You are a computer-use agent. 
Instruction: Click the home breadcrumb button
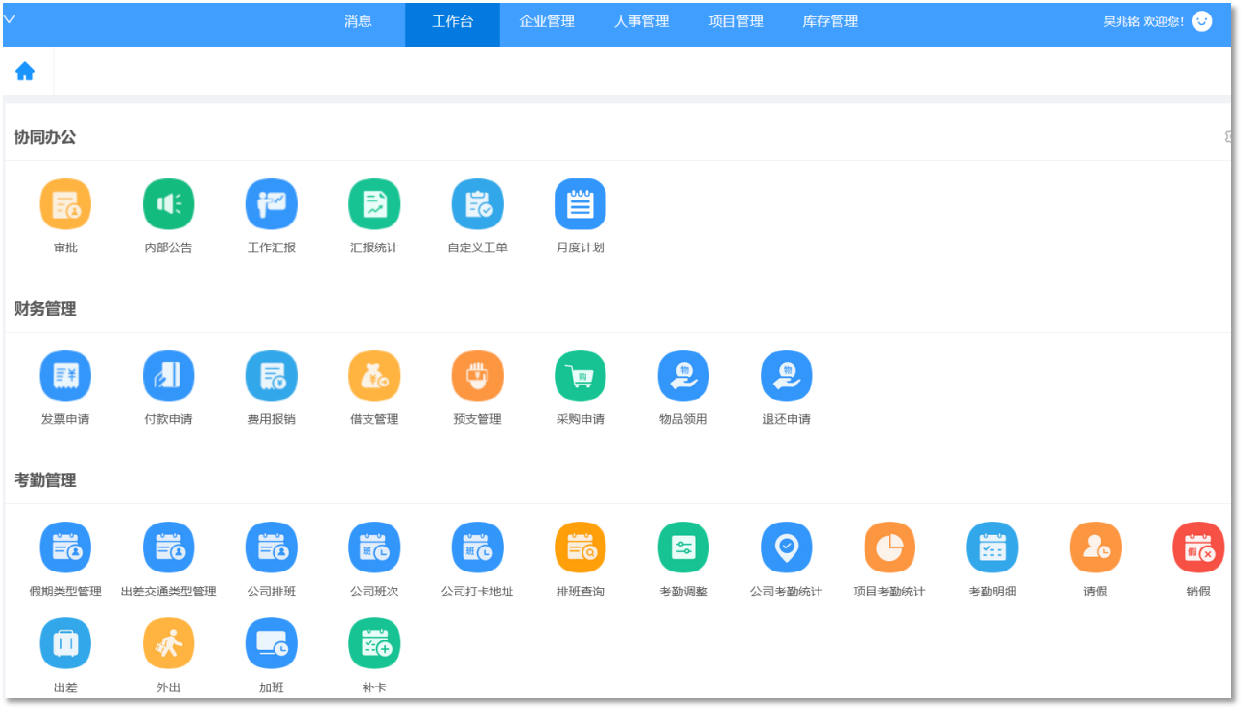pos(24,70)
